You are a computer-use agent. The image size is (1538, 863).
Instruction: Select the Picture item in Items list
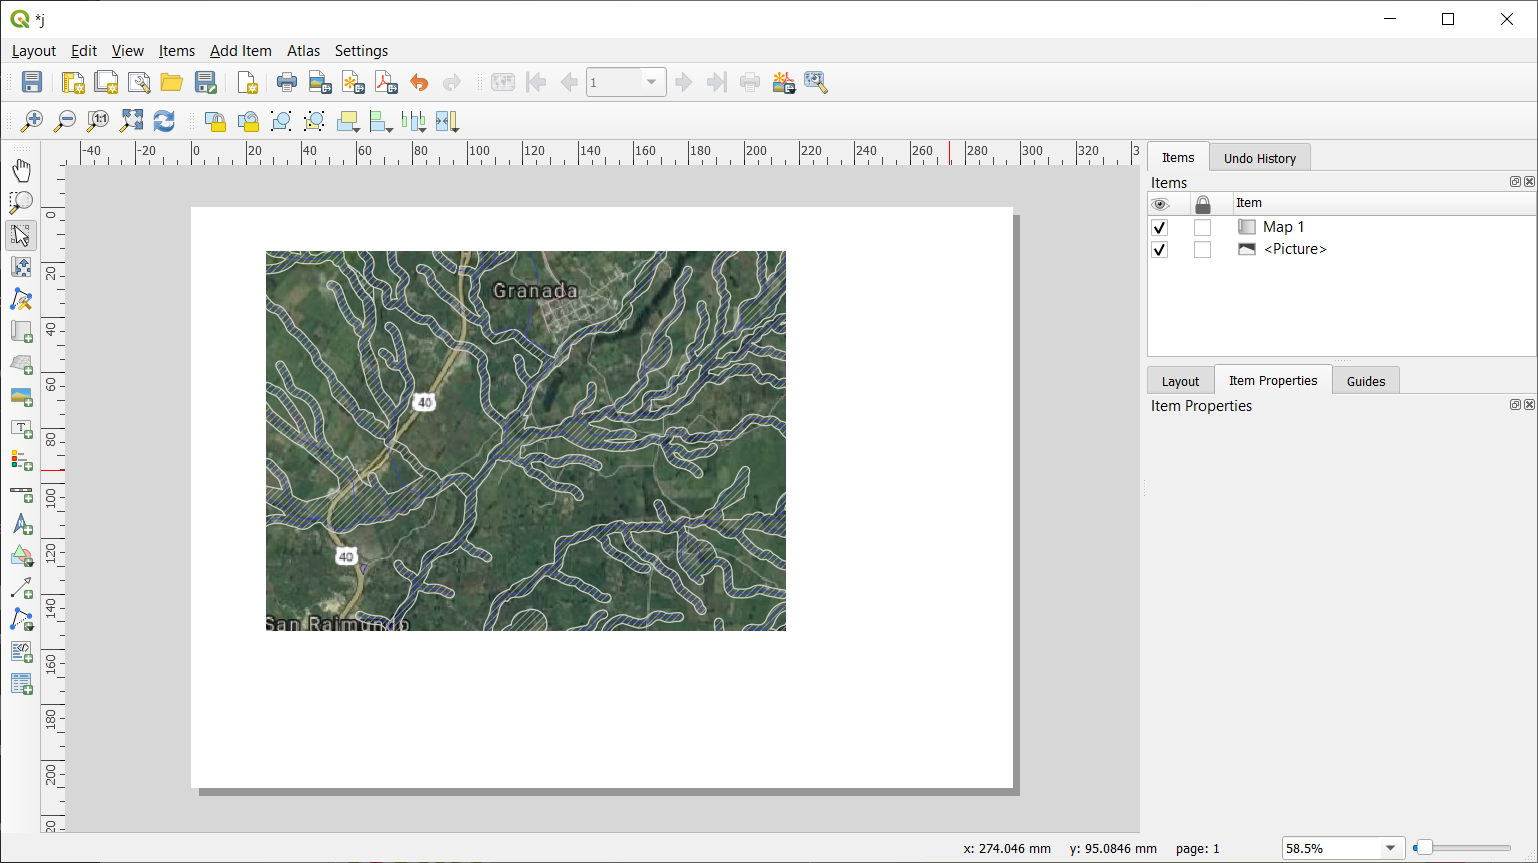tap(1294, 249)
